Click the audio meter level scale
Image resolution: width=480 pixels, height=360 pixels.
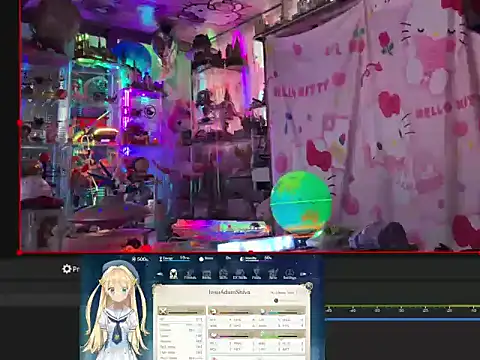402,309
